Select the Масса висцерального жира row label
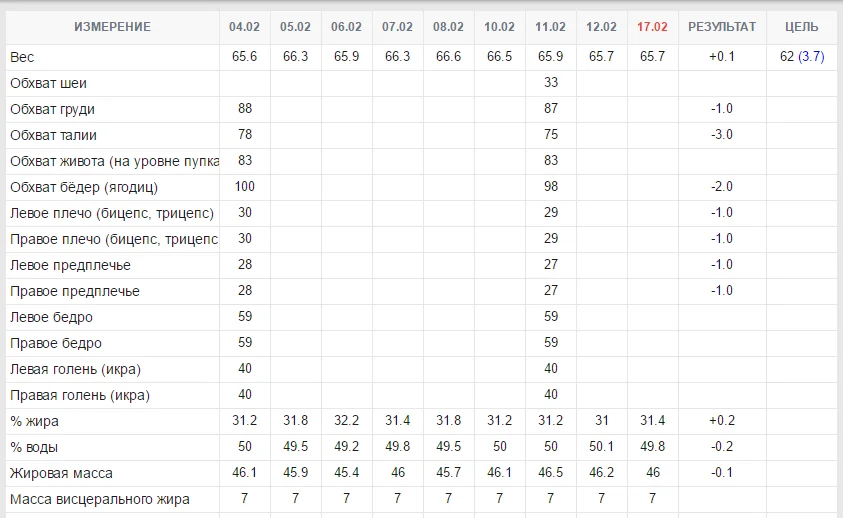843x518 pixels. pos(99,499)
